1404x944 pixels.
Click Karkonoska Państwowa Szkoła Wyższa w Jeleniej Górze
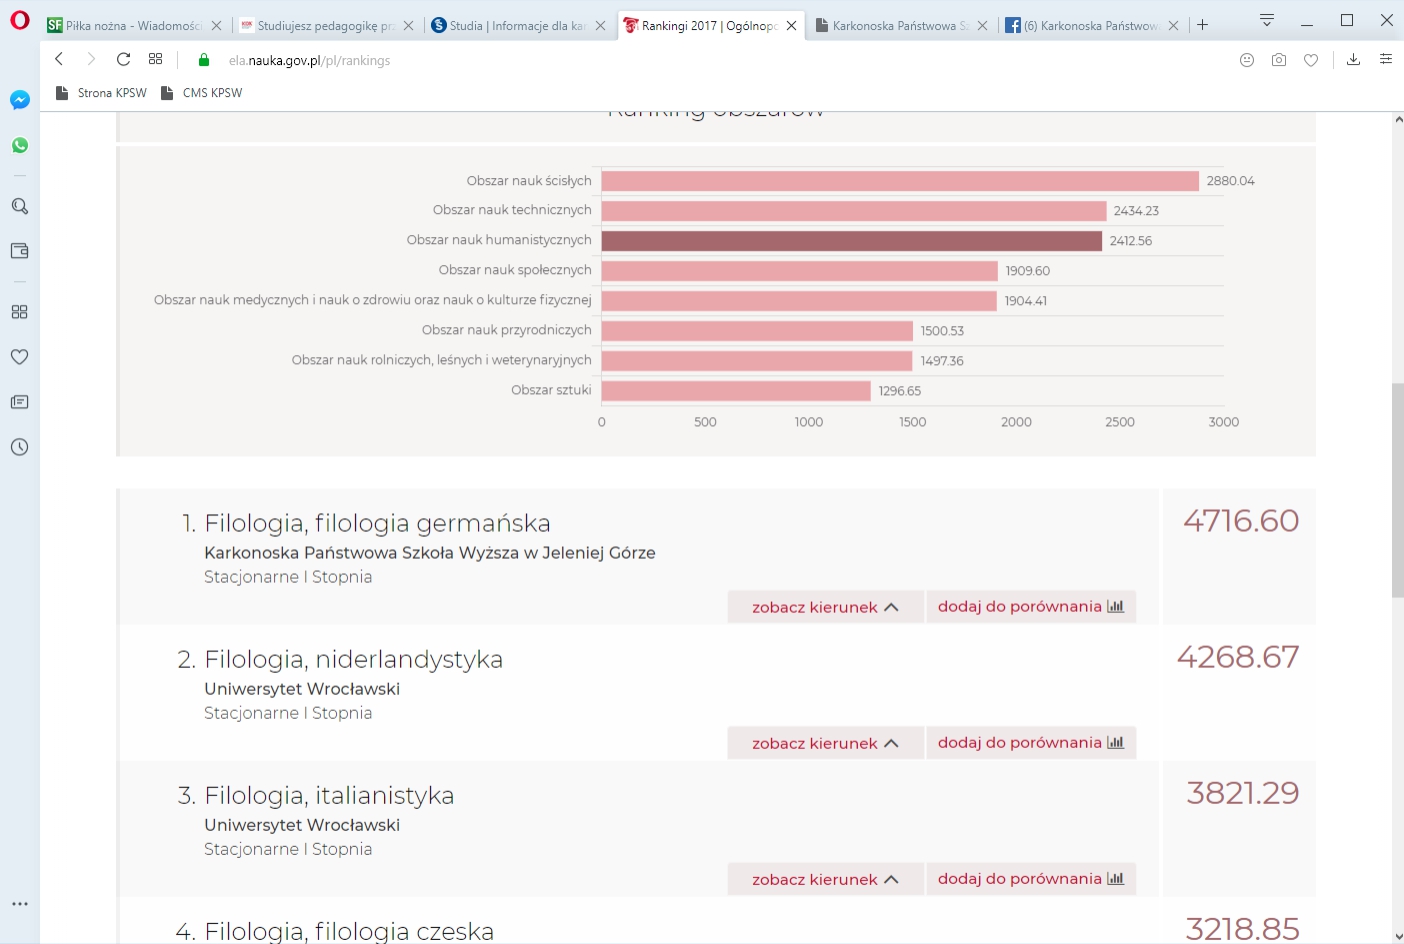tap(430, 553)
